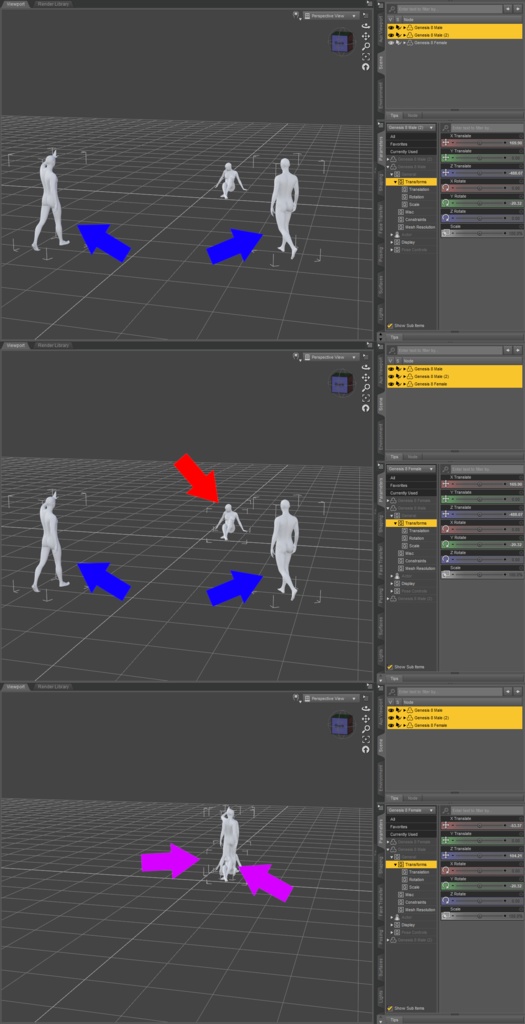Select Currently Used filter in middle Parameters pane
Image resolution: width=525 pixels, height=1024 pixels.
click(411, 492)
